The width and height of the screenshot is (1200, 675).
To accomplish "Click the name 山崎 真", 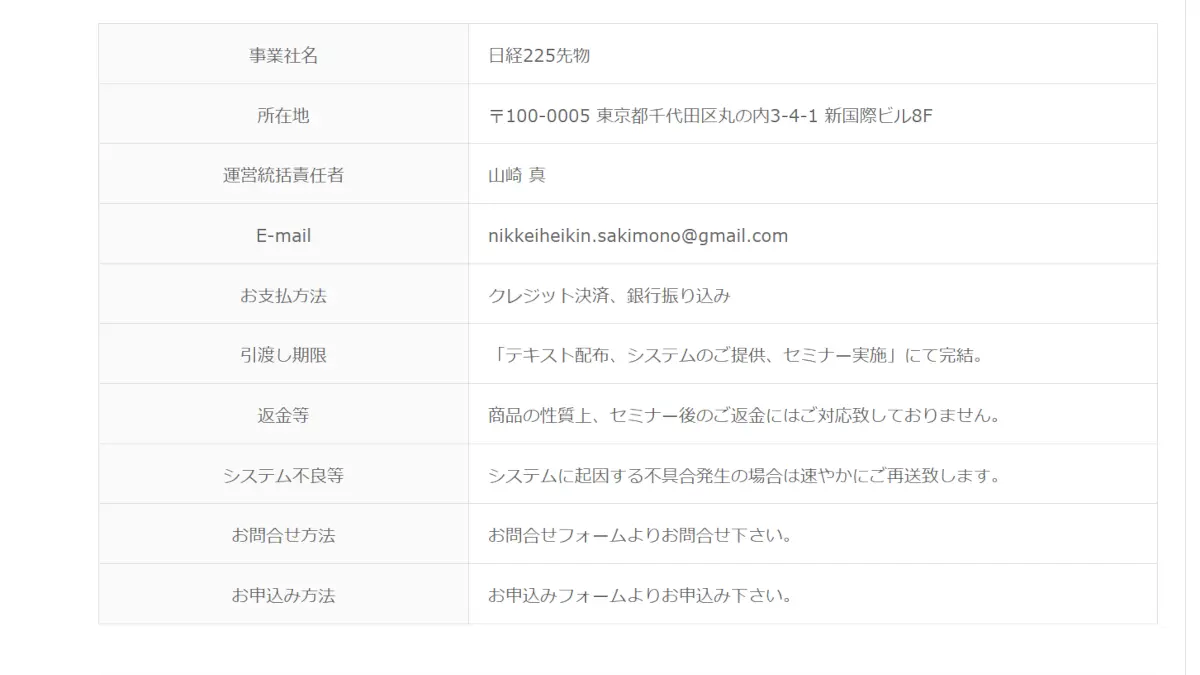I will (x=517, y=176).
